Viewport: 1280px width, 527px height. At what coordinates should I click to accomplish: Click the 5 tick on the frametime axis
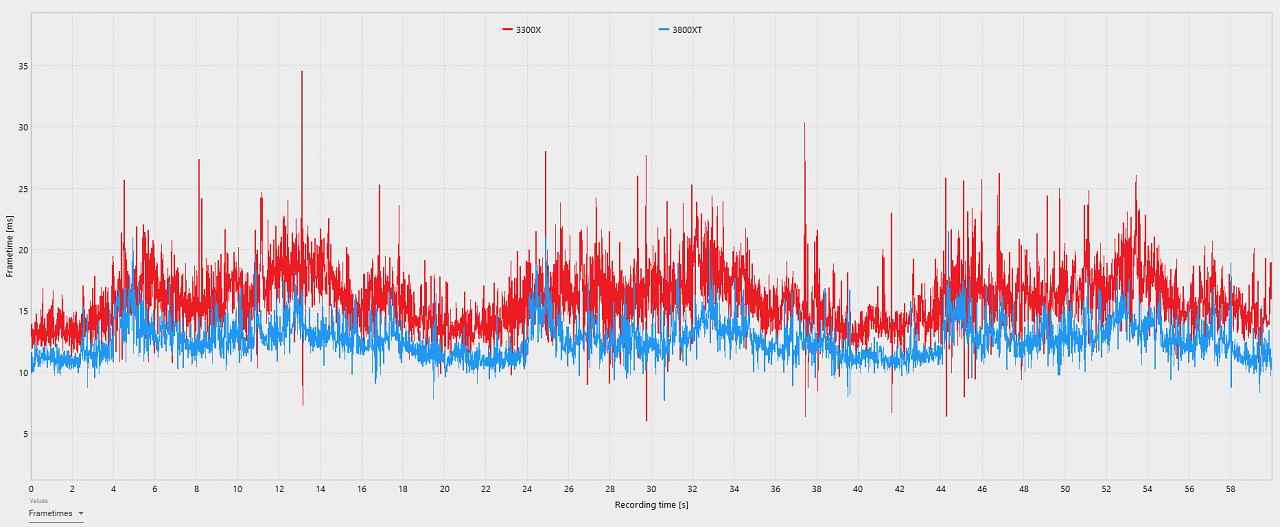(25, 433)
